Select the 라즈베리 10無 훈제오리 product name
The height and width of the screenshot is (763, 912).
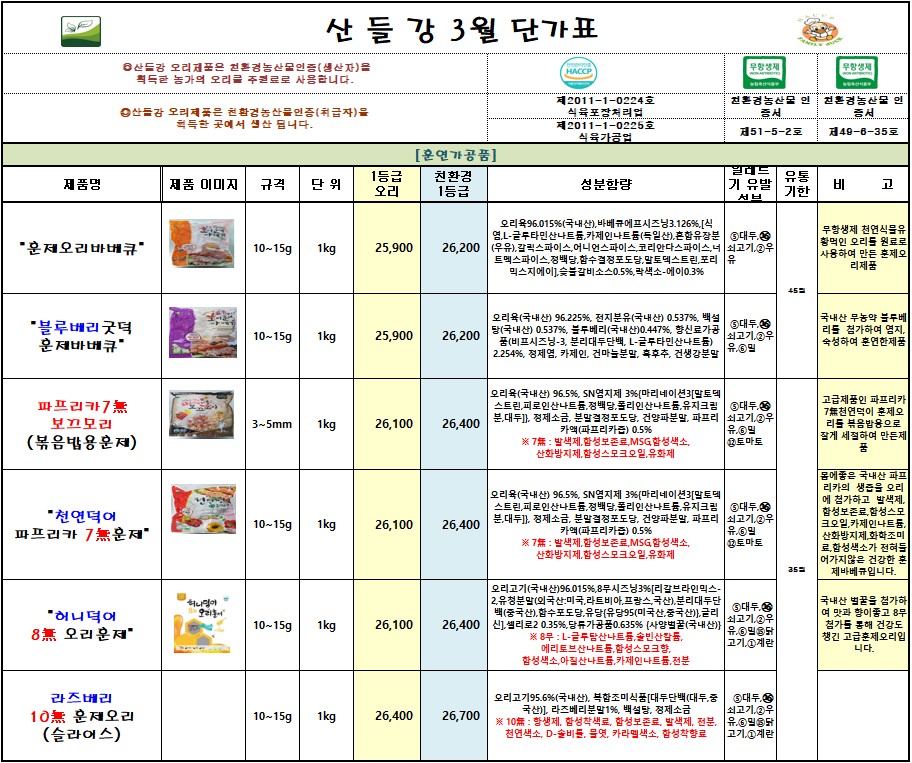82,715
